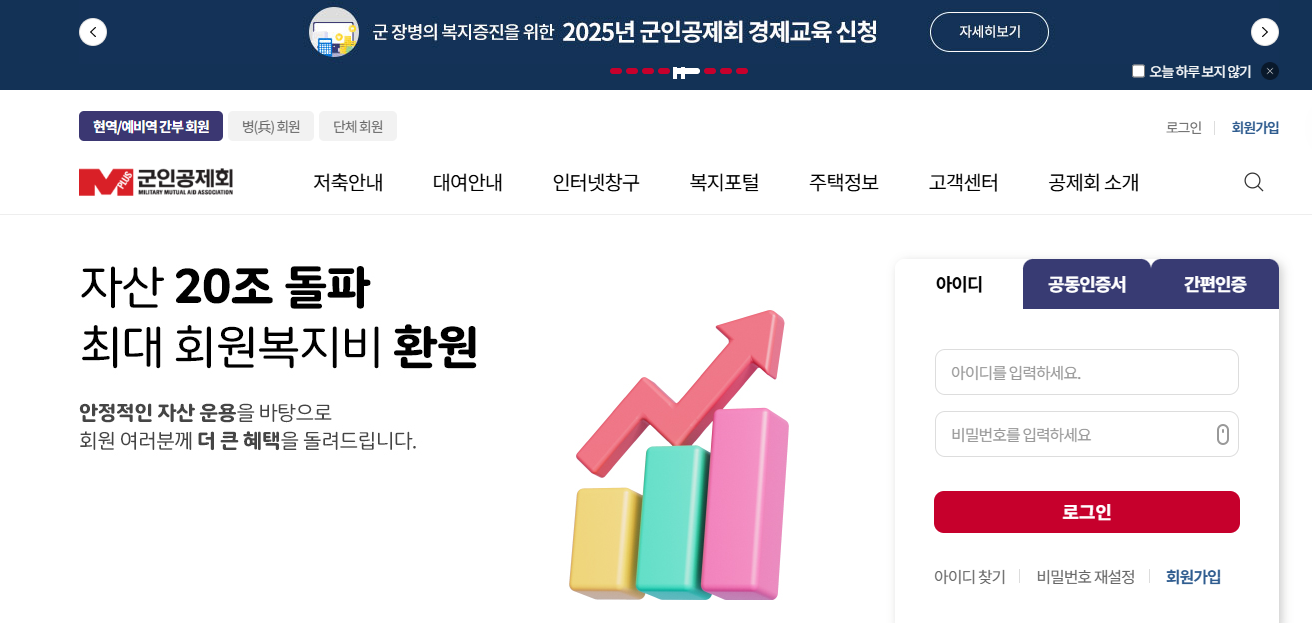
Task: Switch to the 간편인증 login tab
Action: [x=1213, y=284]
